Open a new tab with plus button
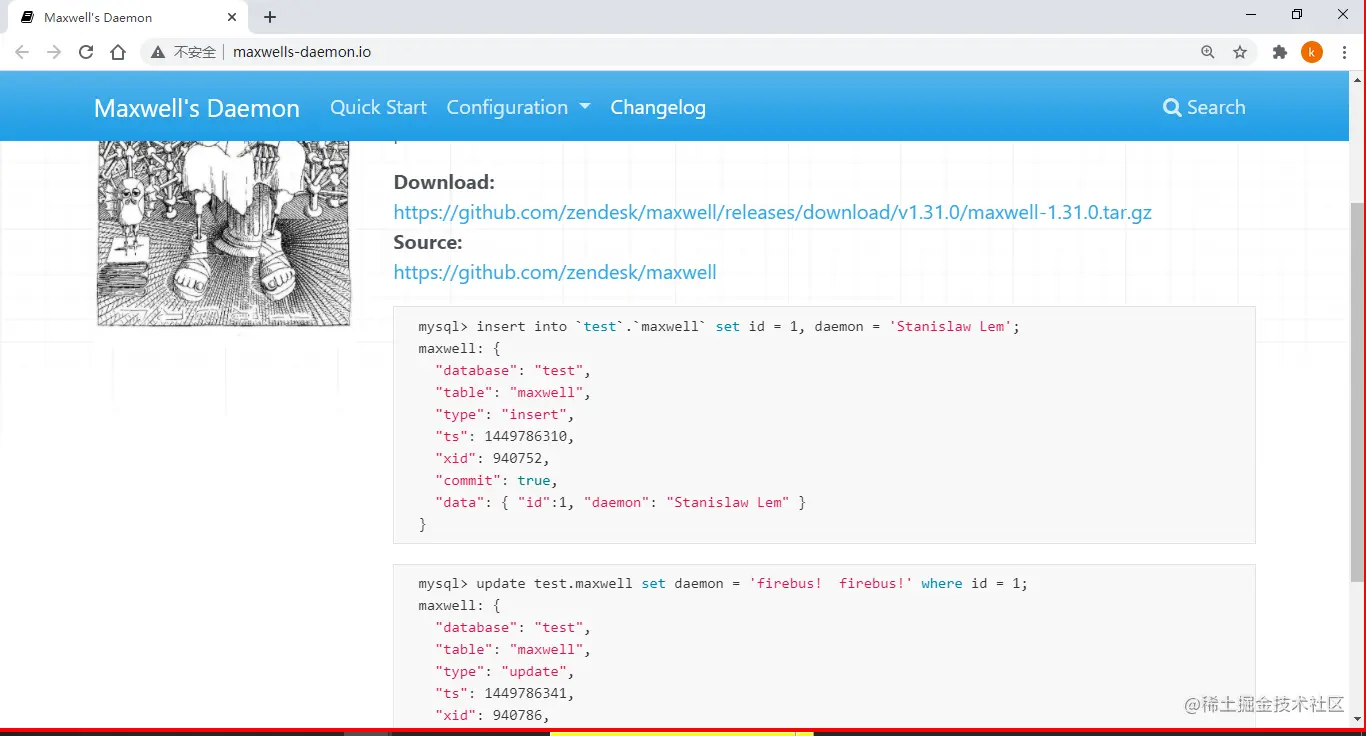Screen dimensions: 1366x736 point(270,17)
